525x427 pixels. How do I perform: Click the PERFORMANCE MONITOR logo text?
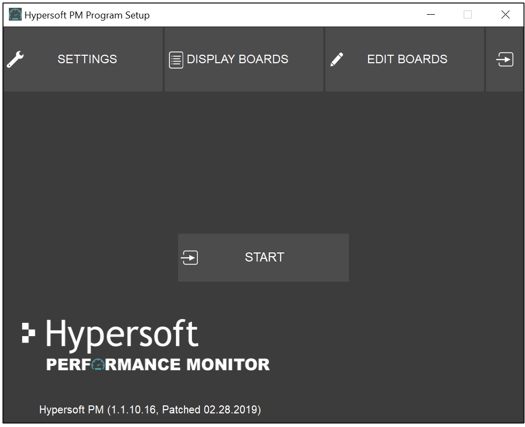pyautogui.click(x=158, y=364)
